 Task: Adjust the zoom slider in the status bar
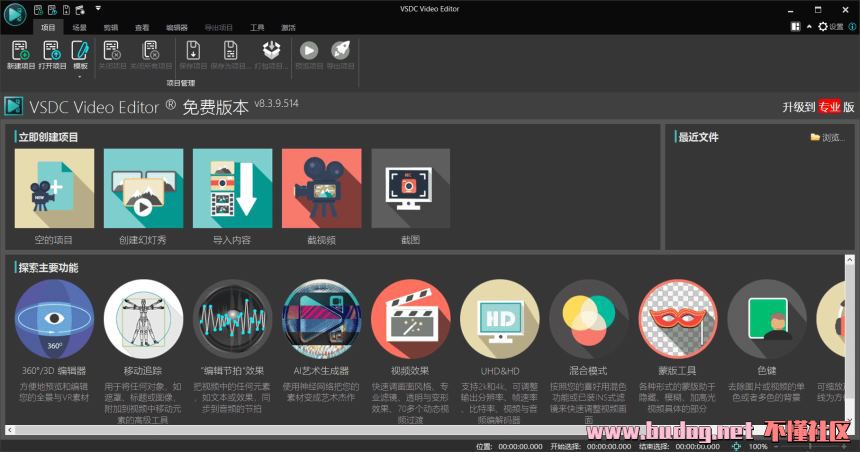coord(810,446)
